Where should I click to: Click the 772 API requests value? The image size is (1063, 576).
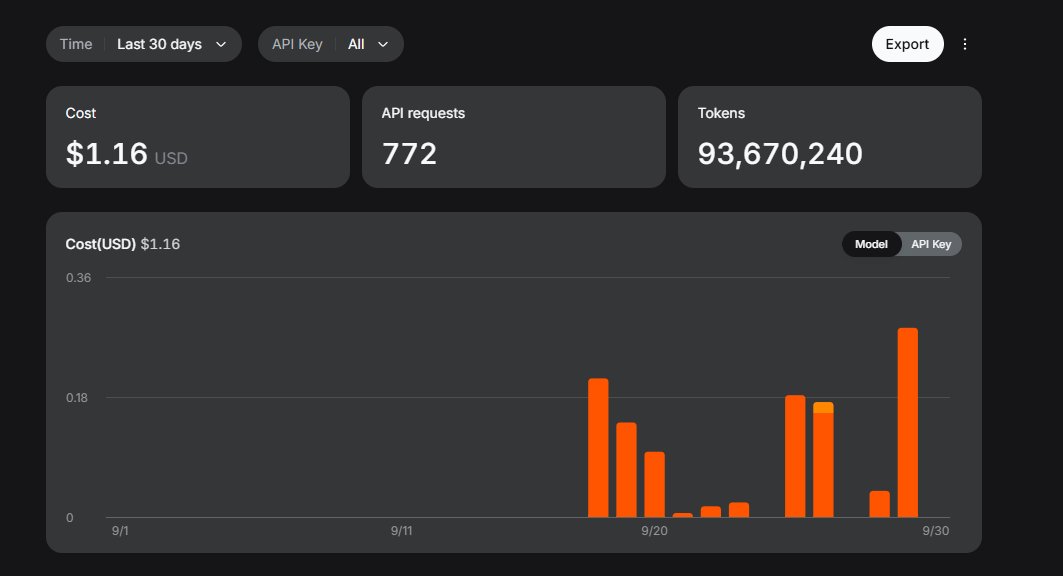(x=409, y=154)
